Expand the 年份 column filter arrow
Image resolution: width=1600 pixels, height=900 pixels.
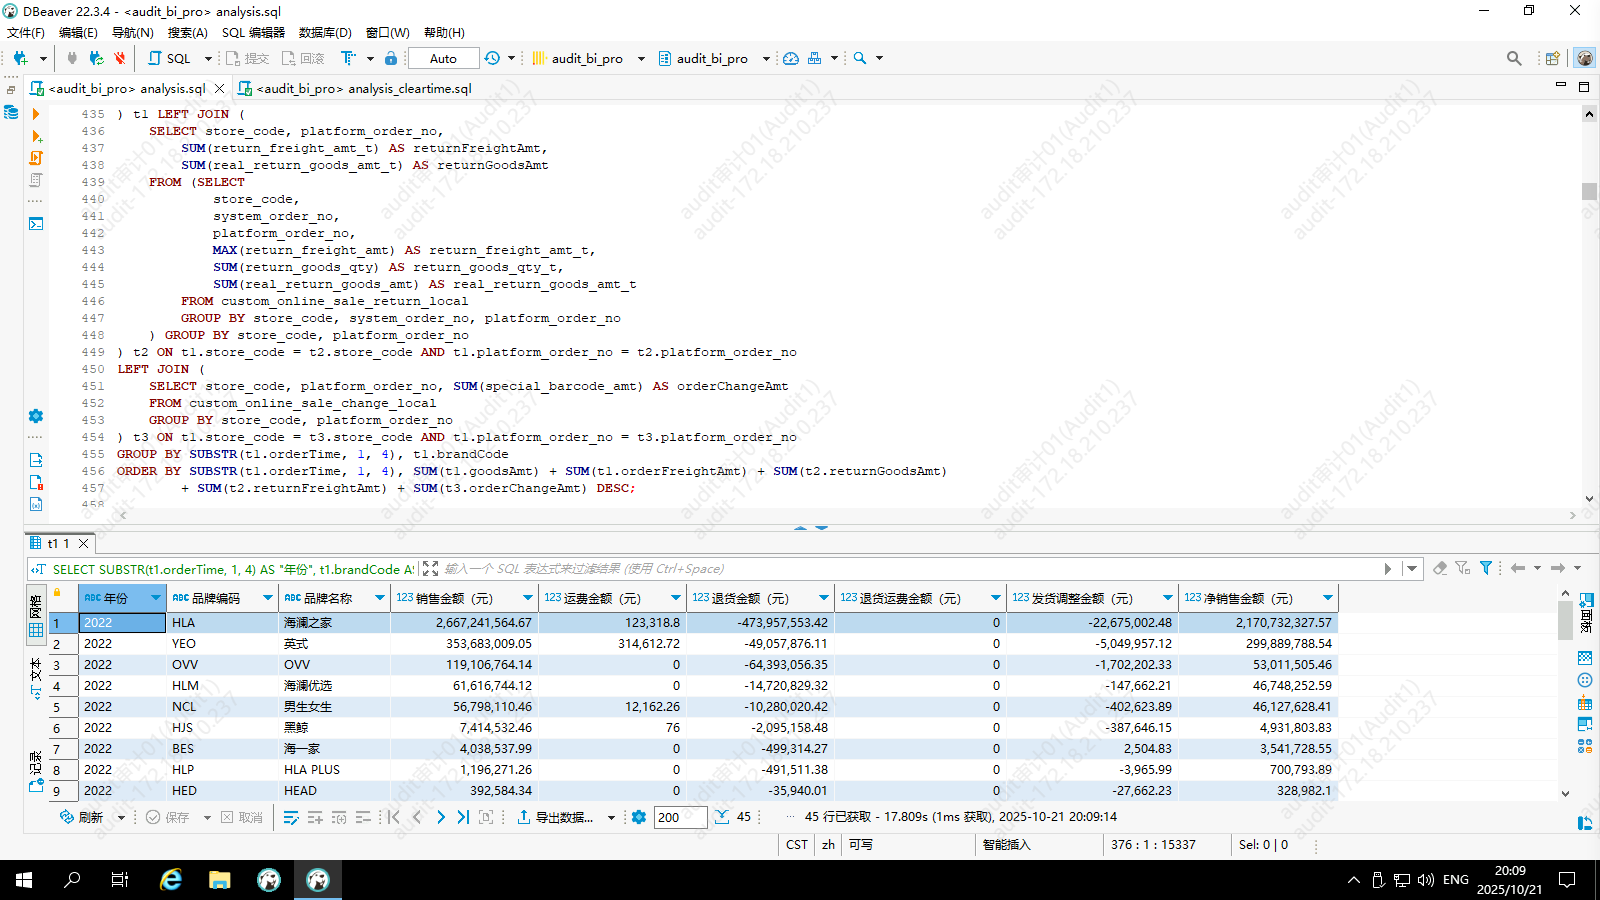[156, 598]
